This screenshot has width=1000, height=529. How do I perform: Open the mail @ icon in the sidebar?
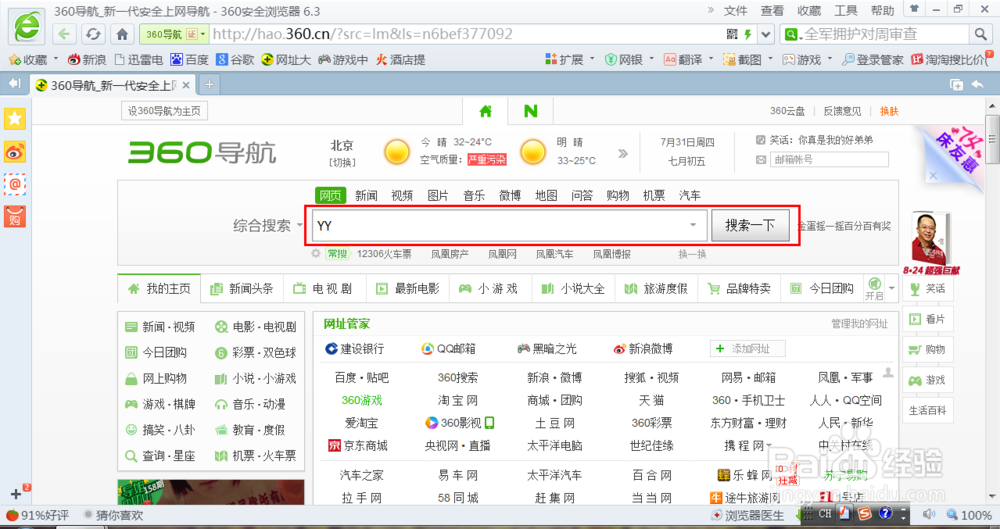coord(15,184)
